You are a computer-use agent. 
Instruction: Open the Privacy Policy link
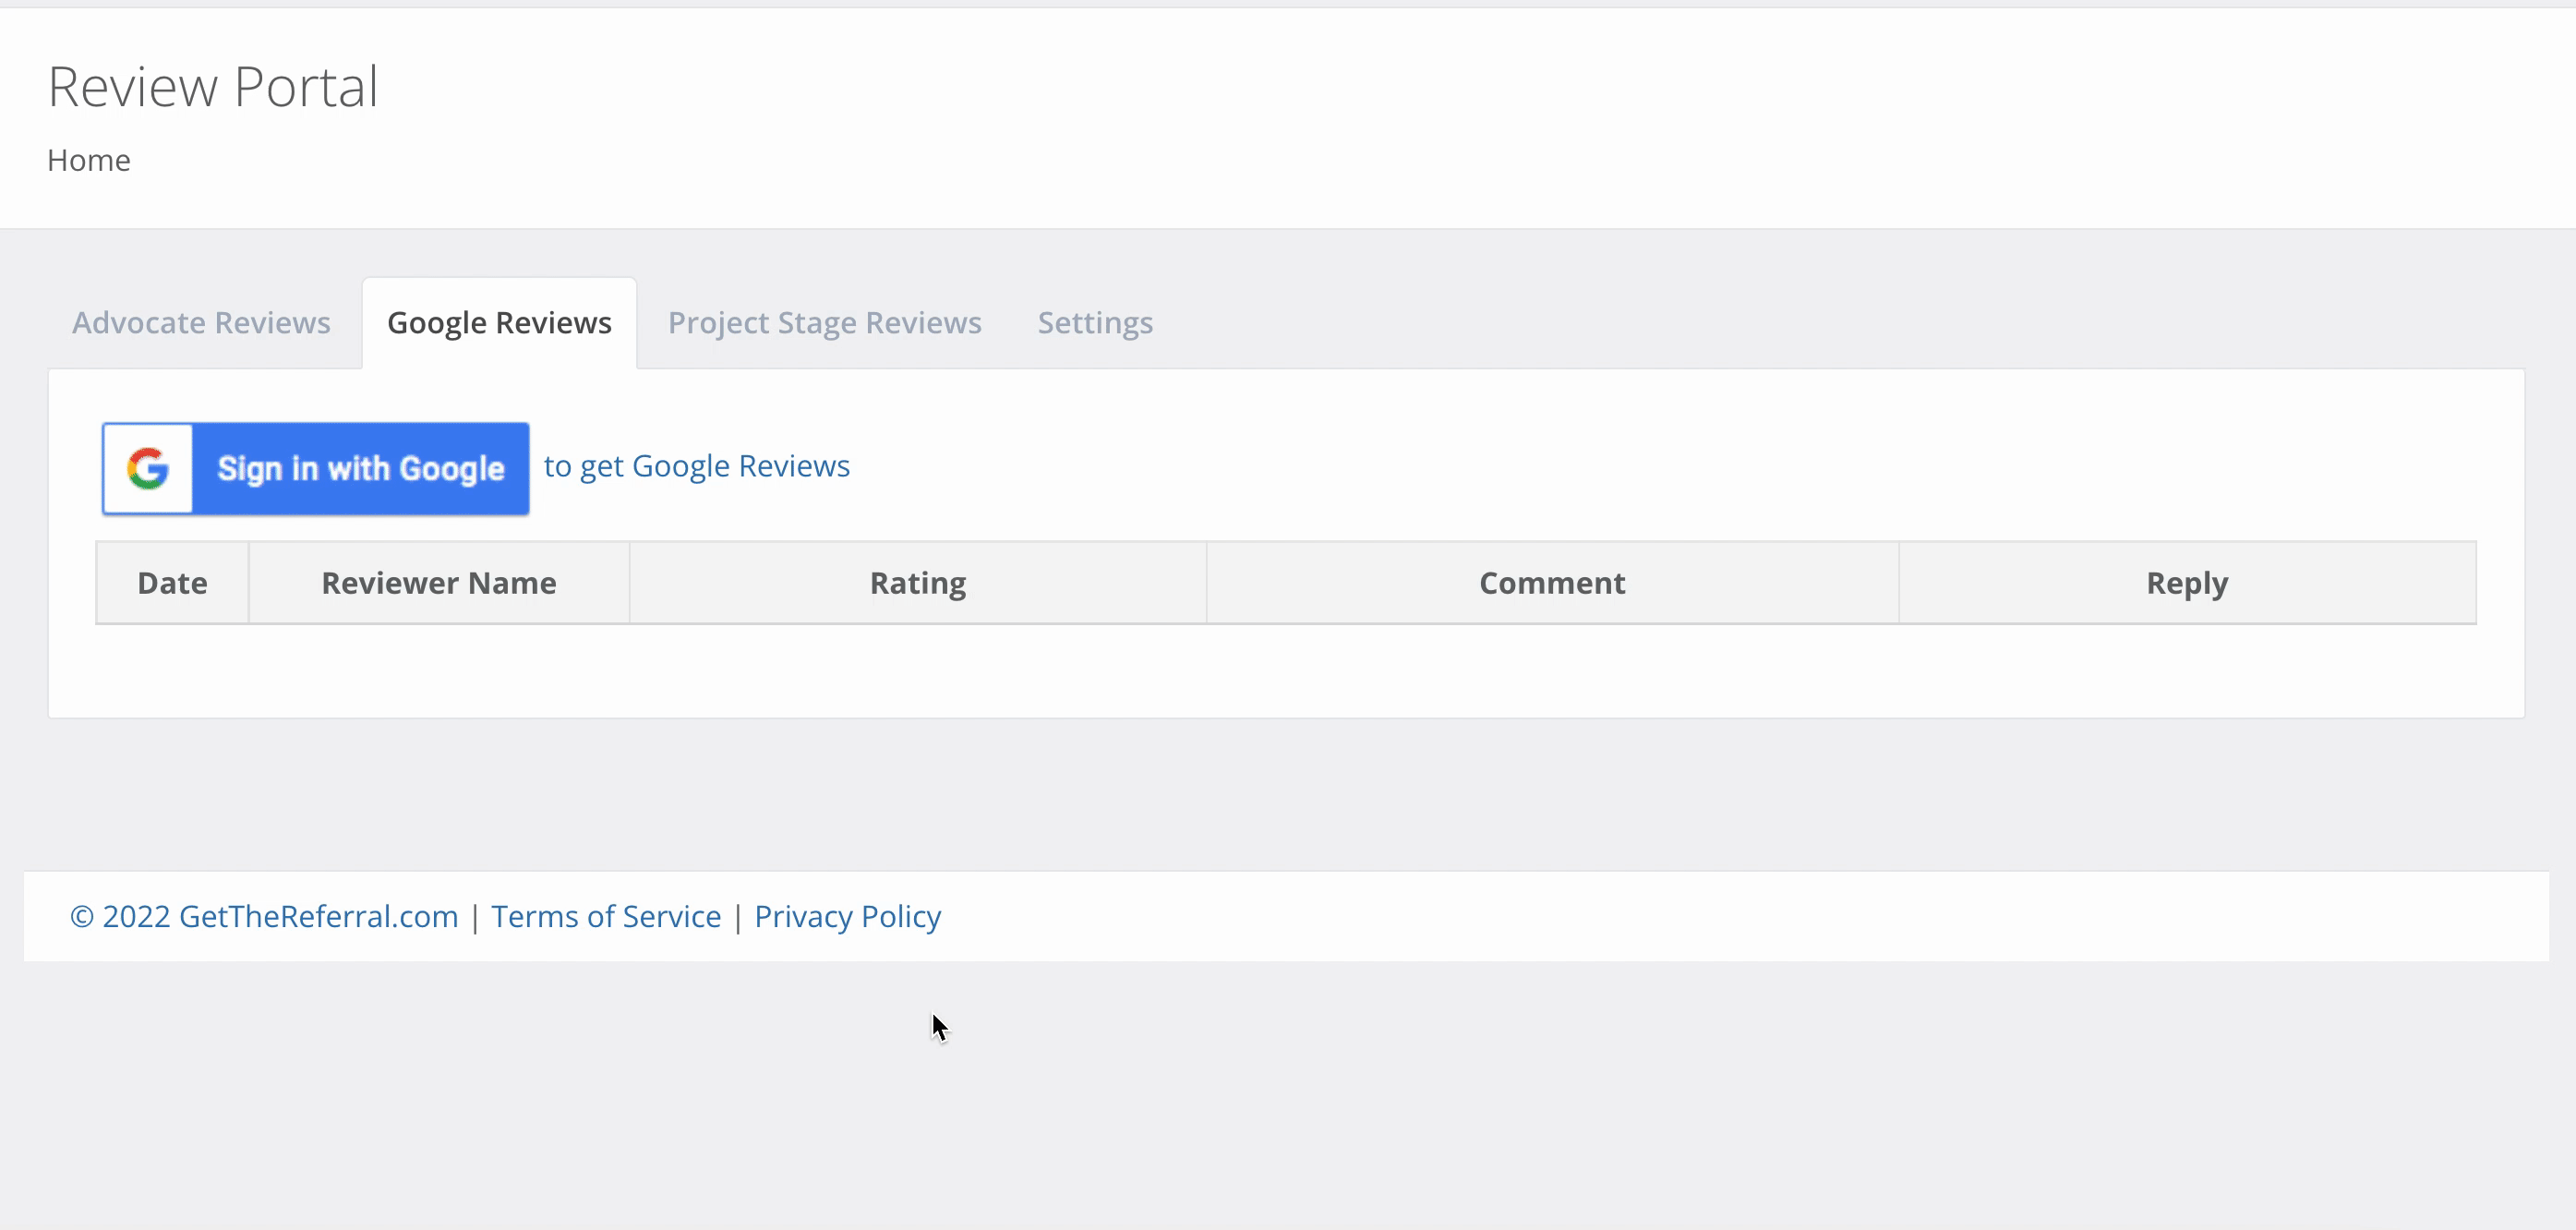pos(848,916)
